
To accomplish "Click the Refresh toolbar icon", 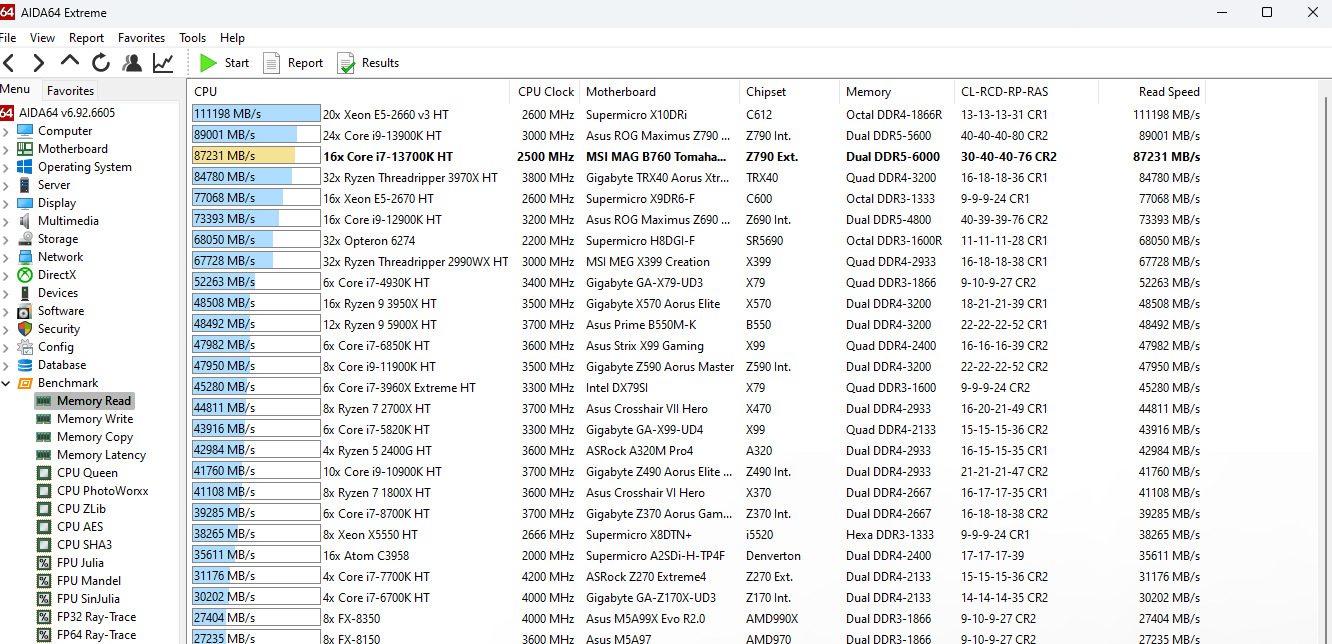I will coord(101,63).
